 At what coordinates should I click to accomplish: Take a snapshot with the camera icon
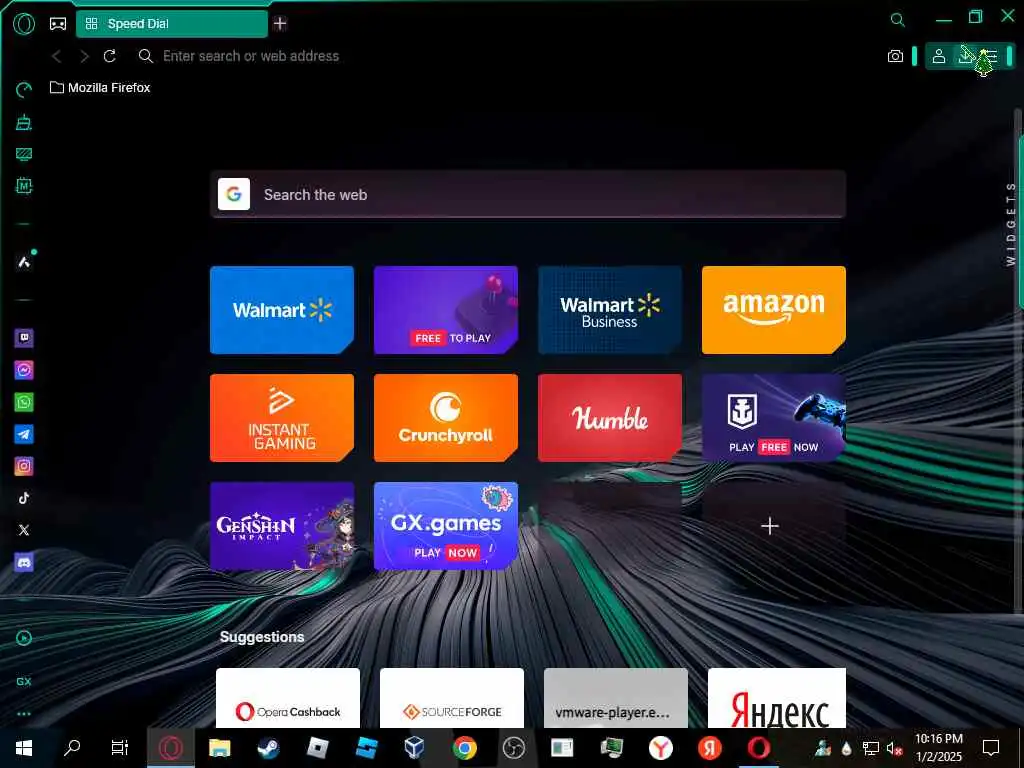[x=895, y=56]
